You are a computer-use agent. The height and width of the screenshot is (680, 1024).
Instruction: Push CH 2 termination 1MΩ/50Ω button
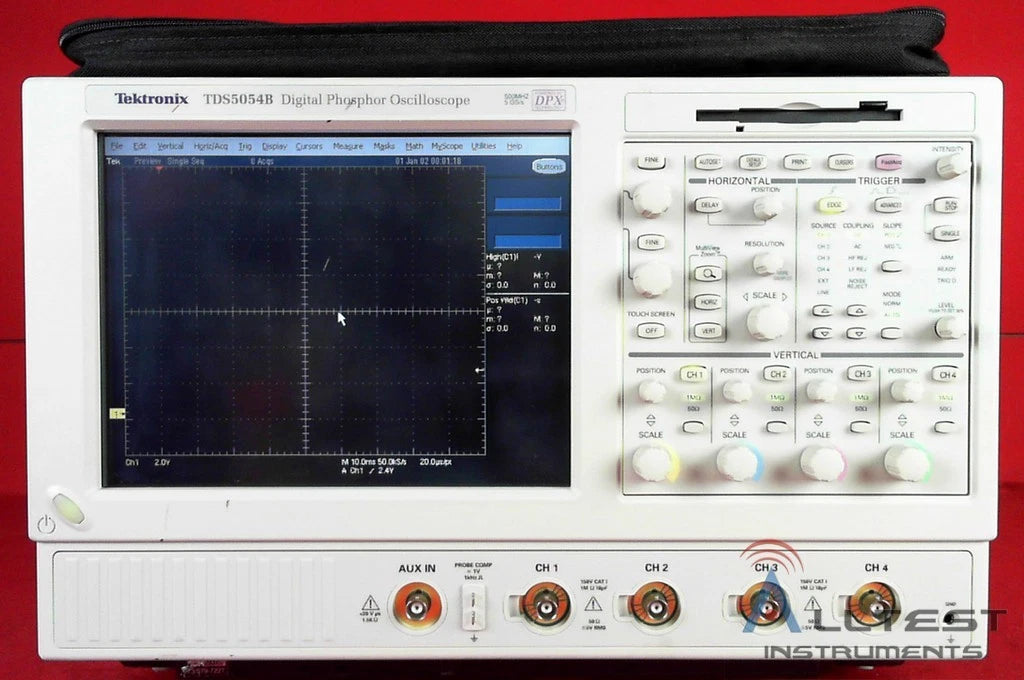coord(776,427)
